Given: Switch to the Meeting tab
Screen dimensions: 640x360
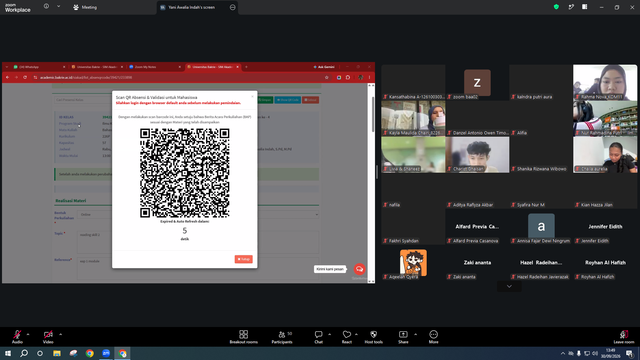Looking at the screenshot, I should [x=85, y=7].
